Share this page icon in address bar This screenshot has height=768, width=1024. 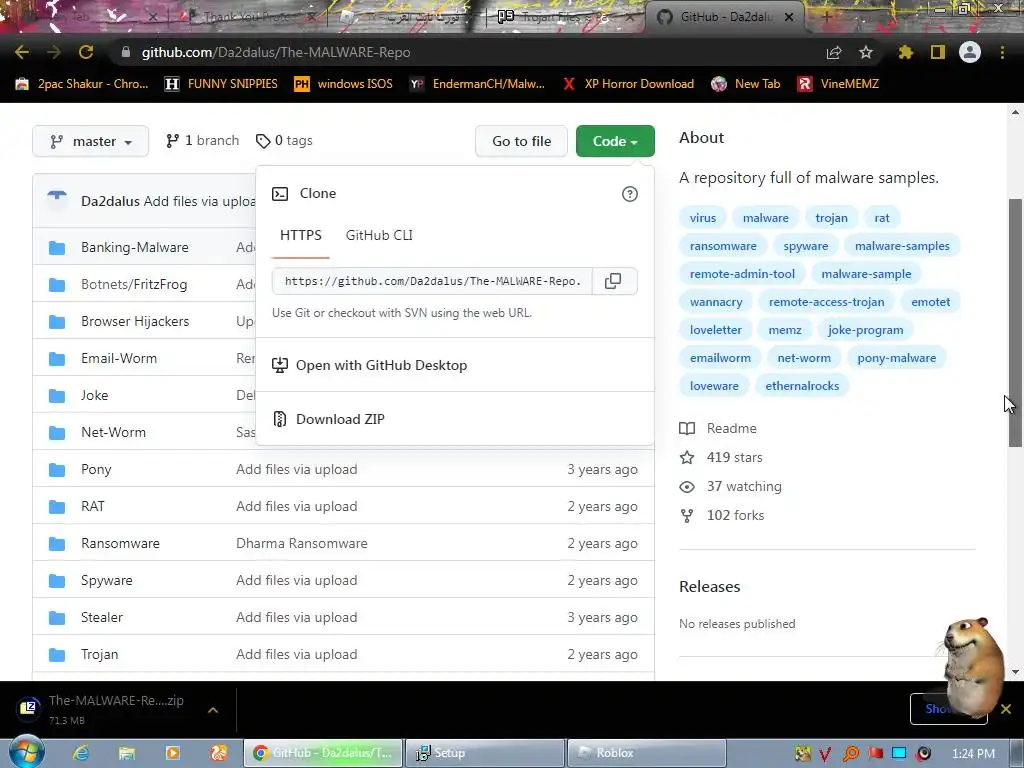[834, 52]
